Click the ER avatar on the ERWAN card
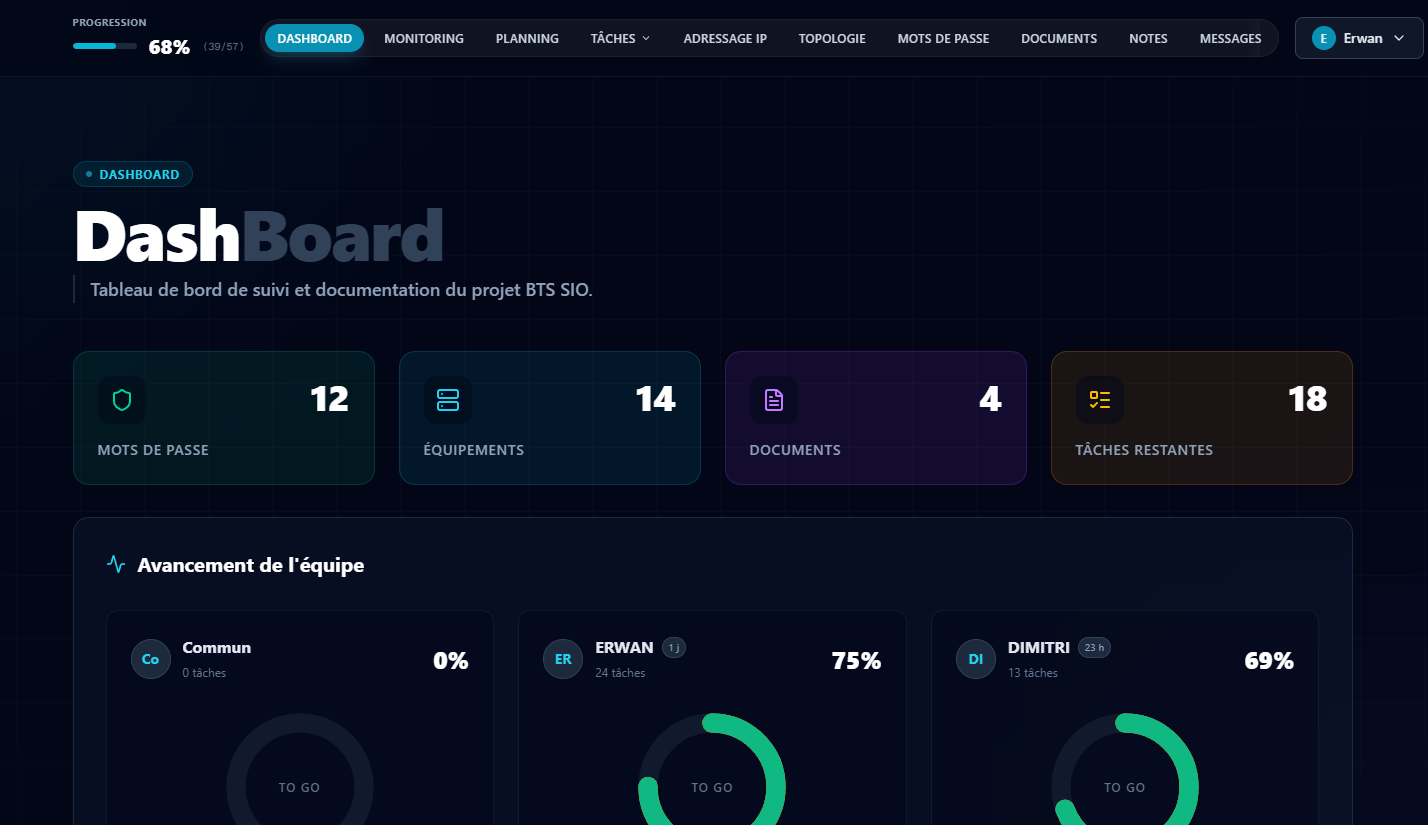 (563, 659)
